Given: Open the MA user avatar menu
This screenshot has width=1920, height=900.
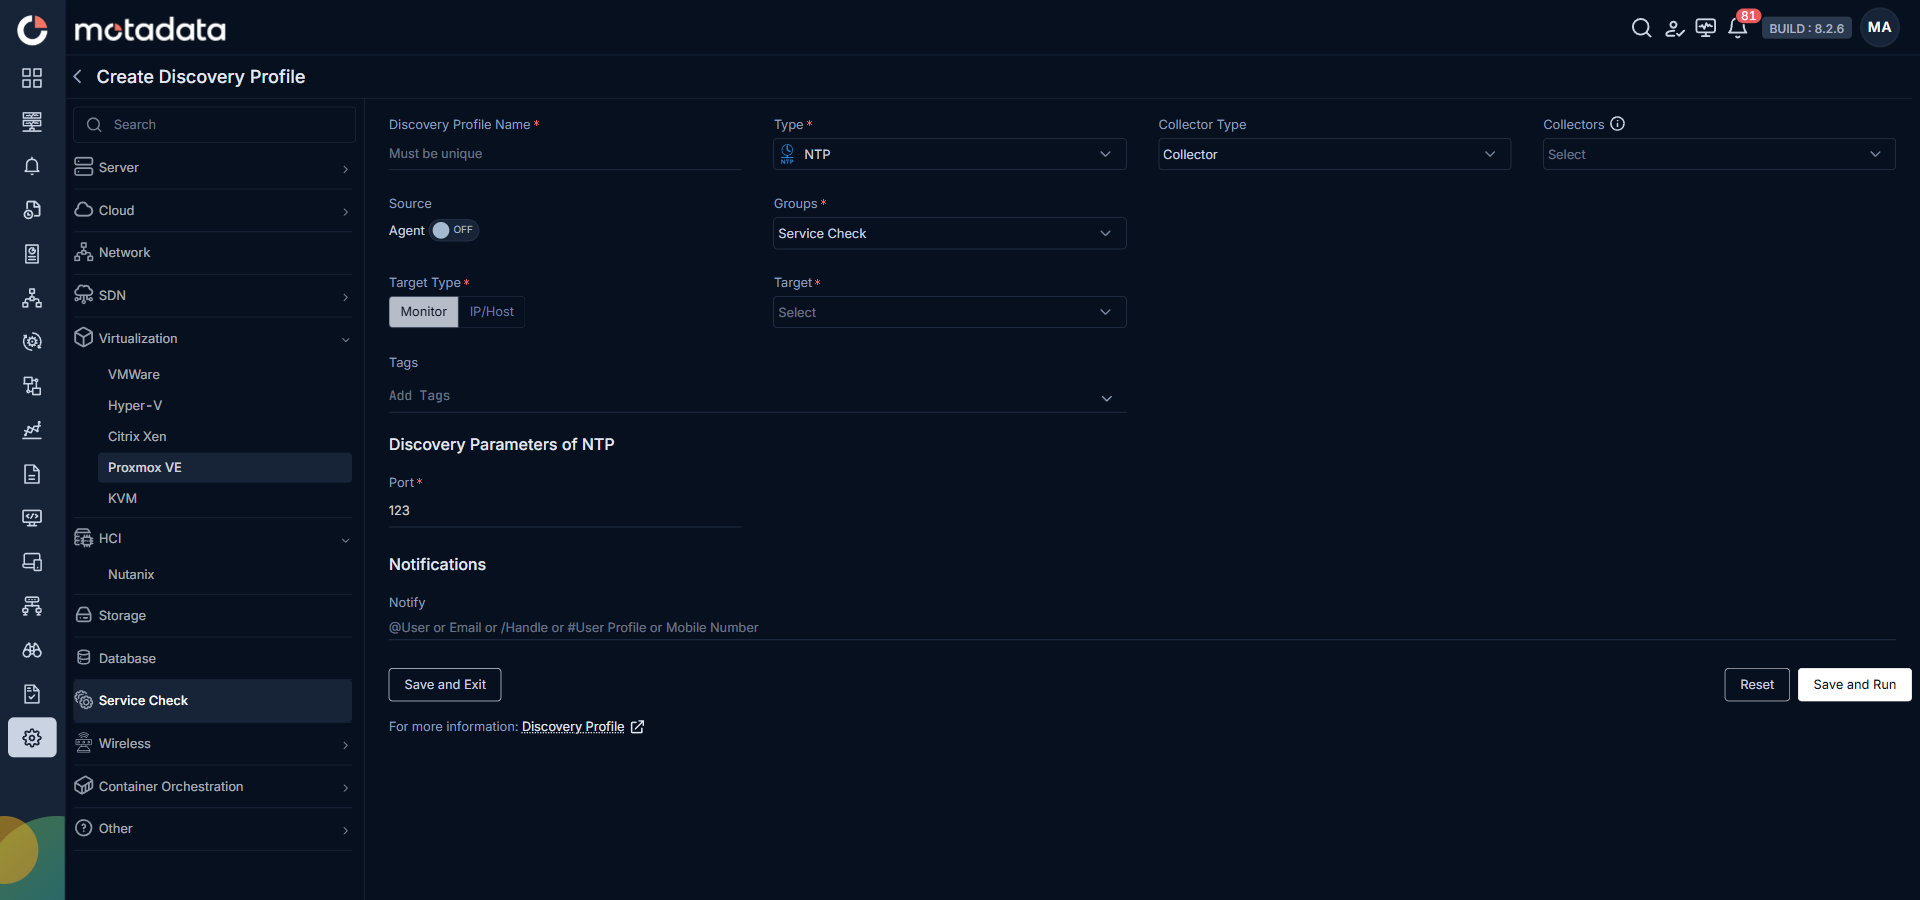Looking at the screenshot, I should 1880,28.
